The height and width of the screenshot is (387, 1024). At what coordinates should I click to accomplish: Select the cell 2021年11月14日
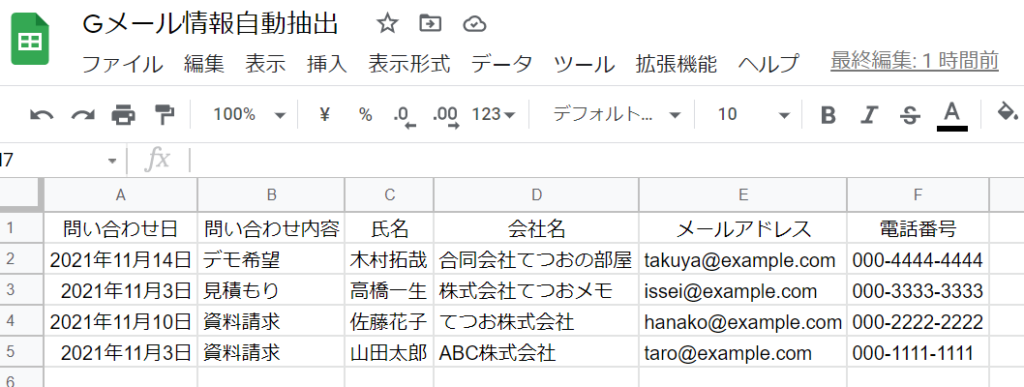click(x=120, y=260)
